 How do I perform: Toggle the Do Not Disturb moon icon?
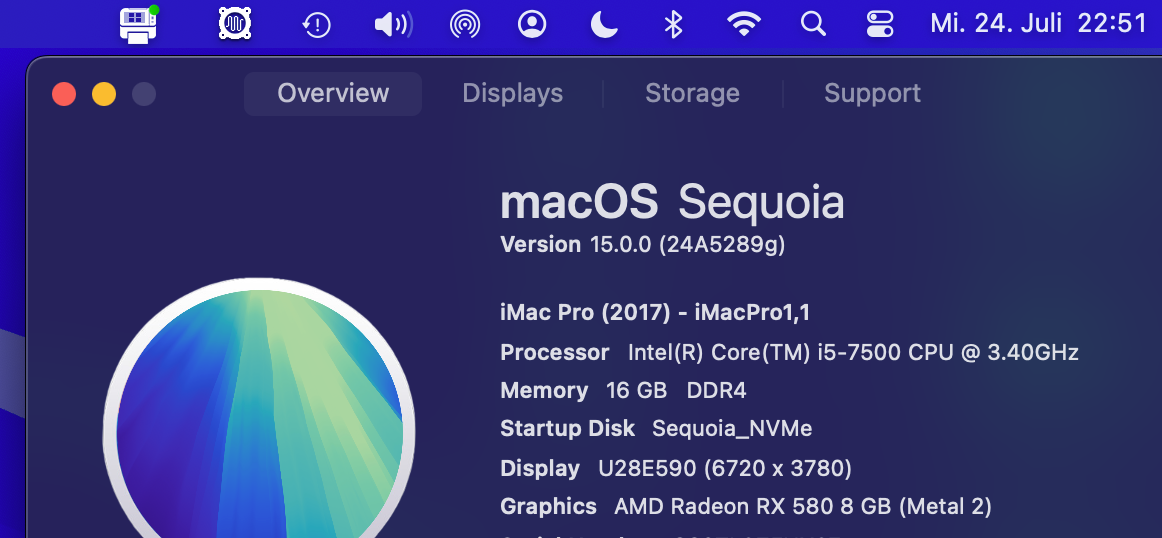pyautogui.click(x=604, y=24)
